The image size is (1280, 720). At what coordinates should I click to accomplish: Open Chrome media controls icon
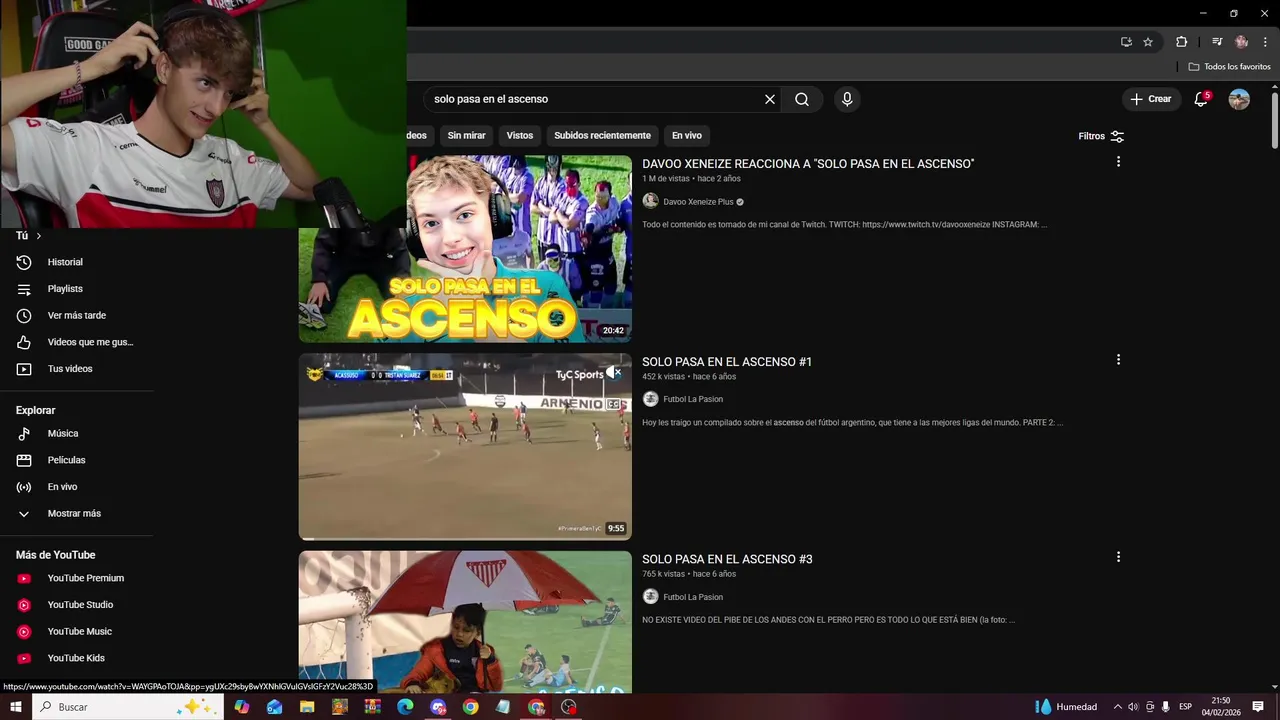coord(1217,42)
